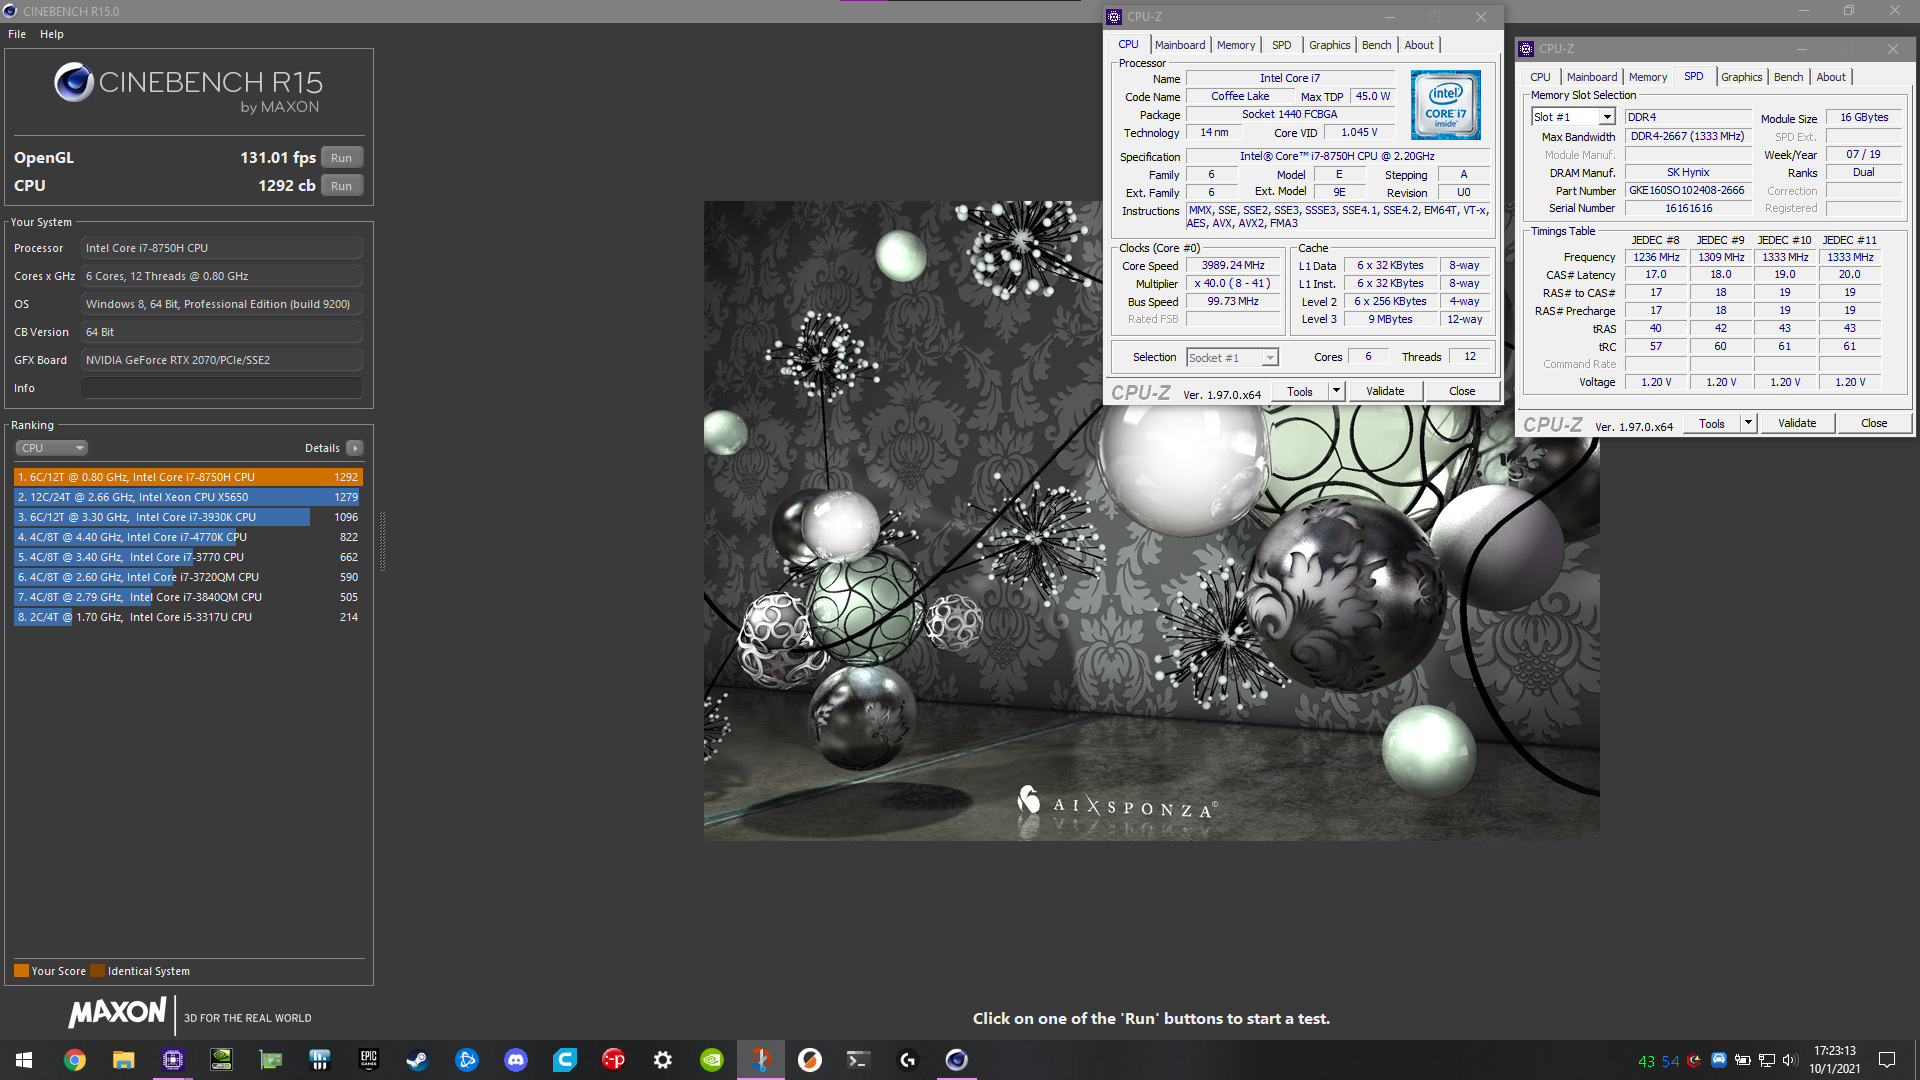The width and height of the screenshot is (1920, 1080).
Task: Open the File menu in Cinebench
Action: tap(17, 34)
